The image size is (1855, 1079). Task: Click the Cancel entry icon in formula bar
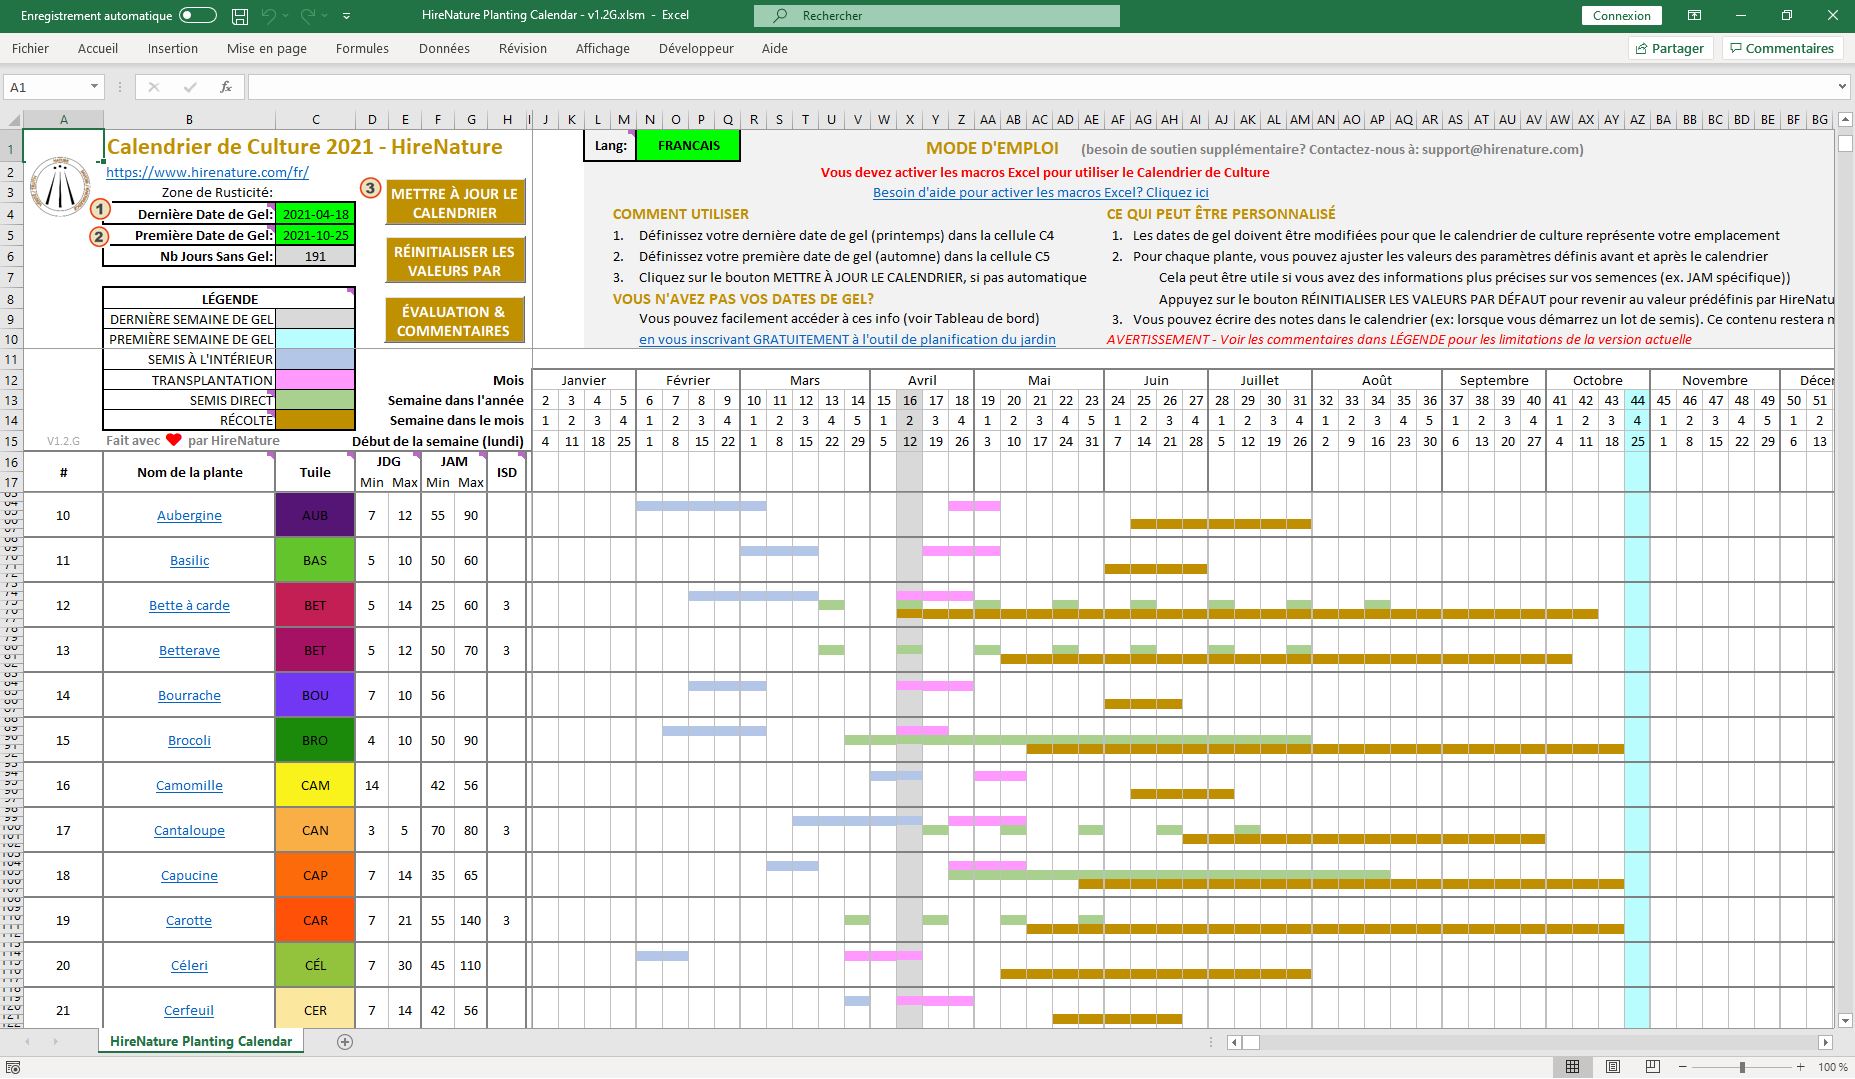(x=154, y=87)
